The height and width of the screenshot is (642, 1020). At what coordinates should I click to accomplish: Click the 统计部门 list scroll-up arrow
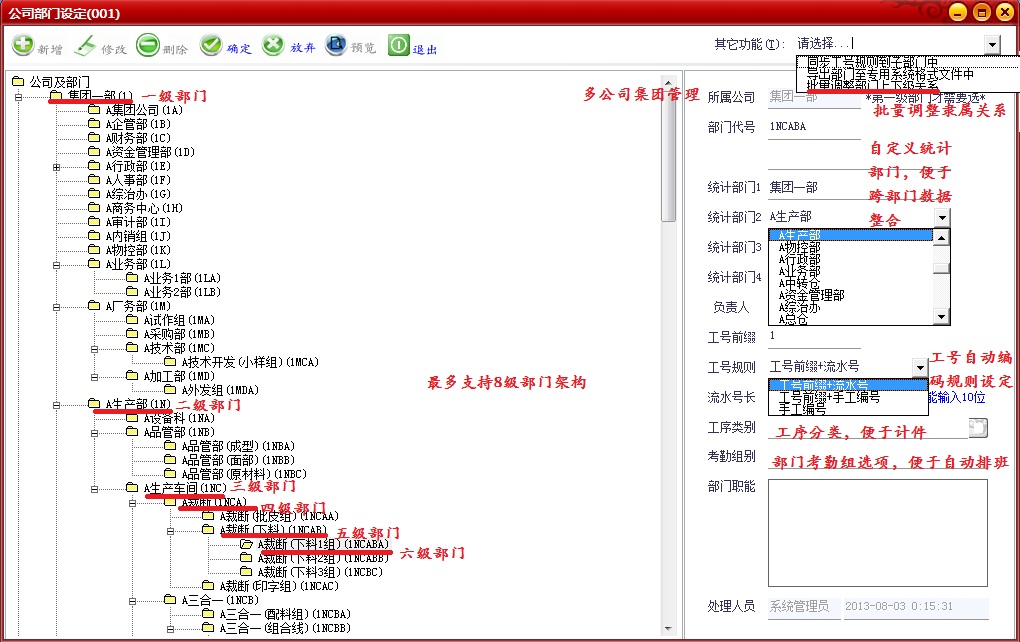[941, 237]
